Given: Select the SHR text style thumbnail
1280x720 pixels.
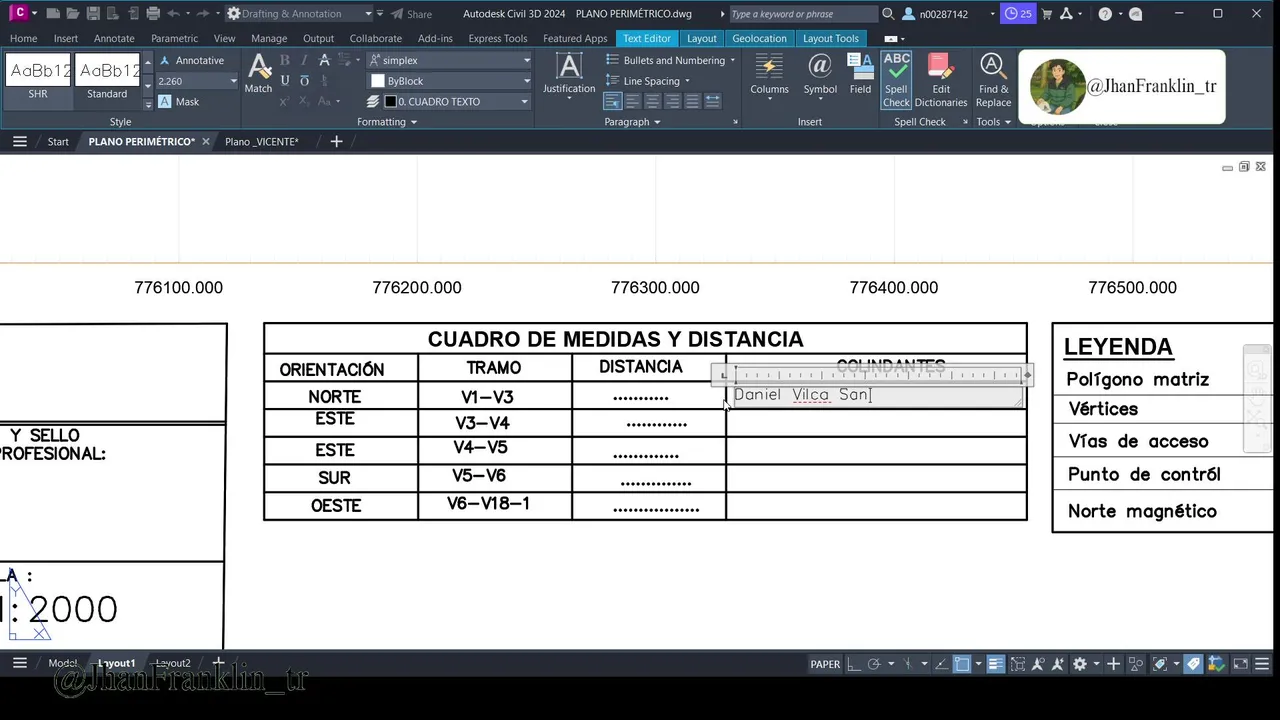Looking at the screenshot, I should click(38, 79).
